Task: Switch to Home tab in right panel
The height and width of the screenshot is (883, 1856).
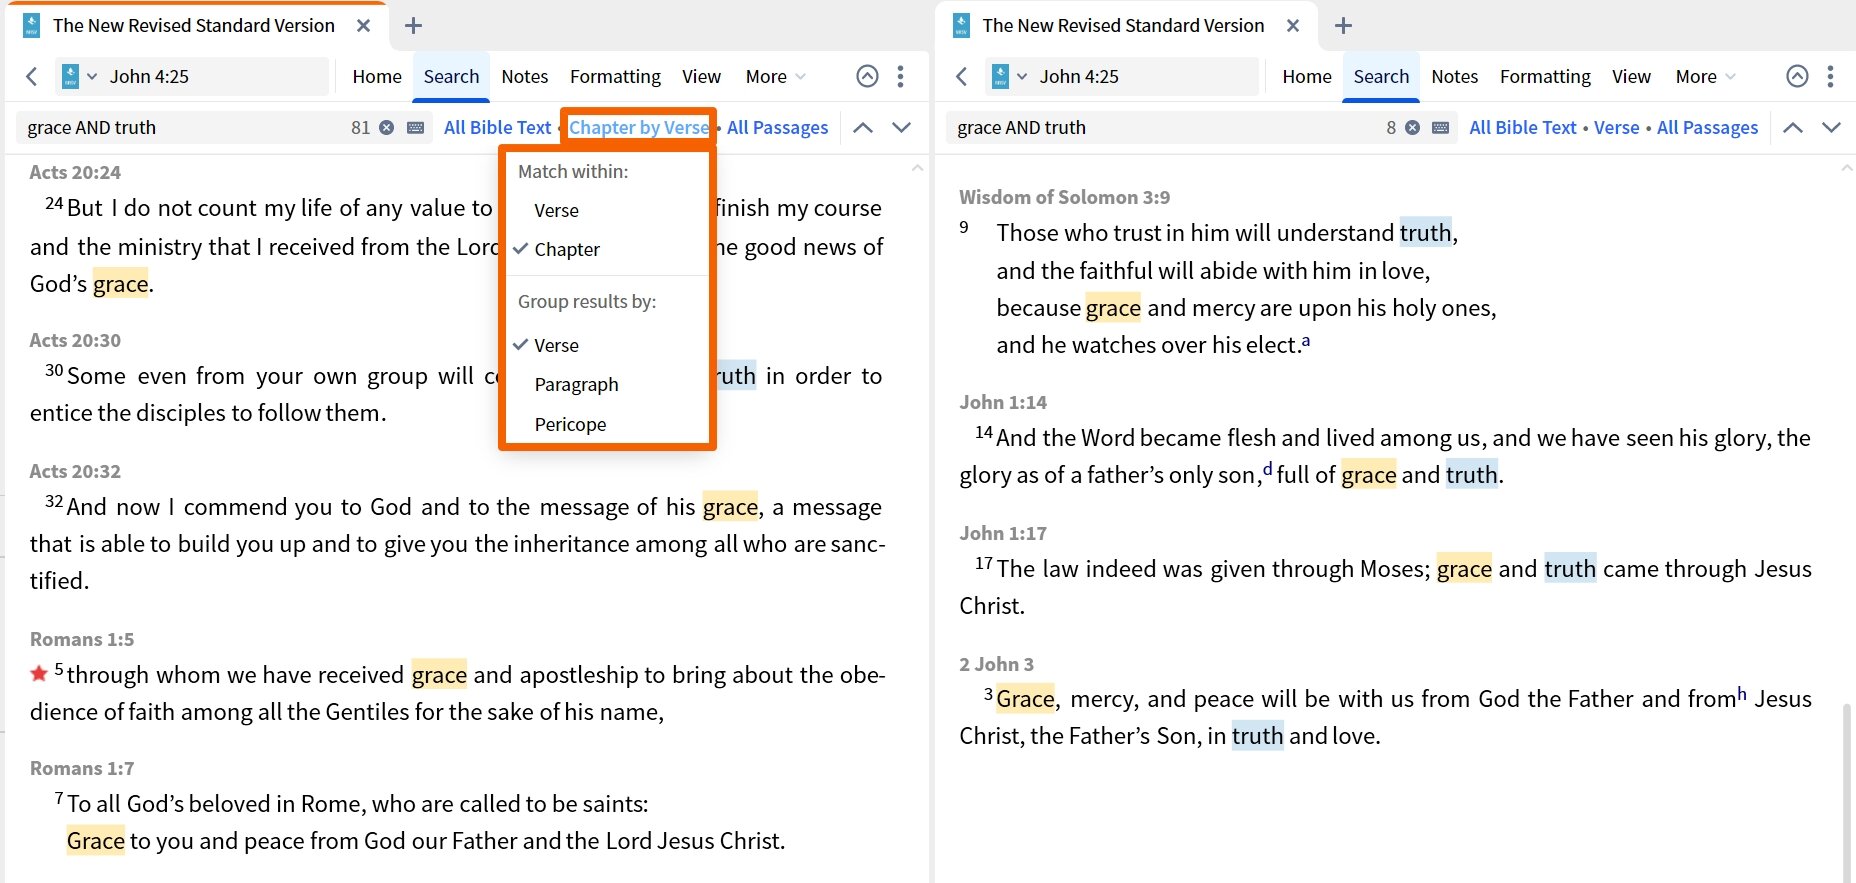Action: pos(1307,76)
